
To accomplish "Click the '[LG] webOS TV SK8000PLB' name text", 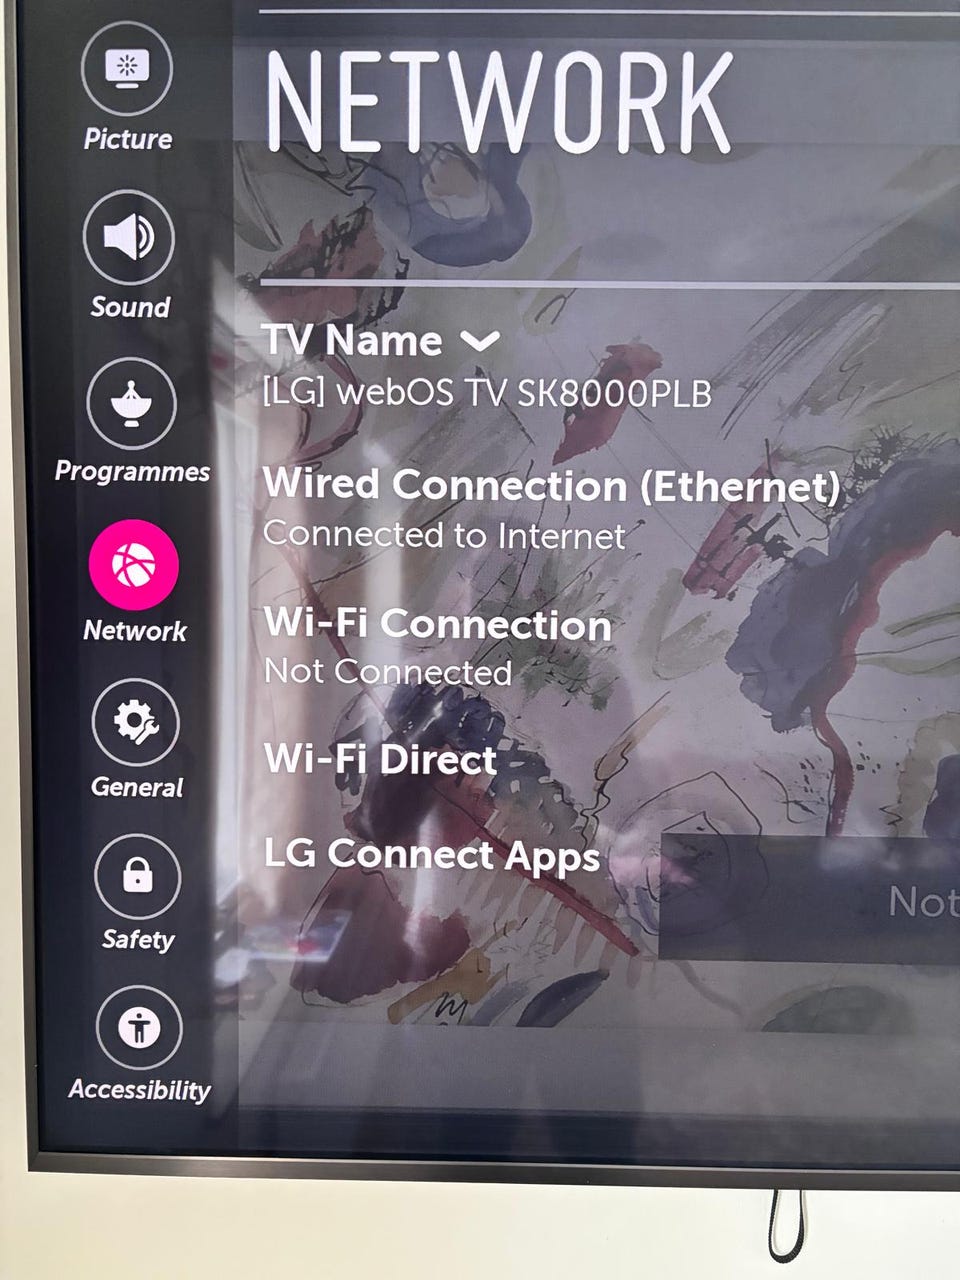I will pyautogui.click(x=487, y=393).
